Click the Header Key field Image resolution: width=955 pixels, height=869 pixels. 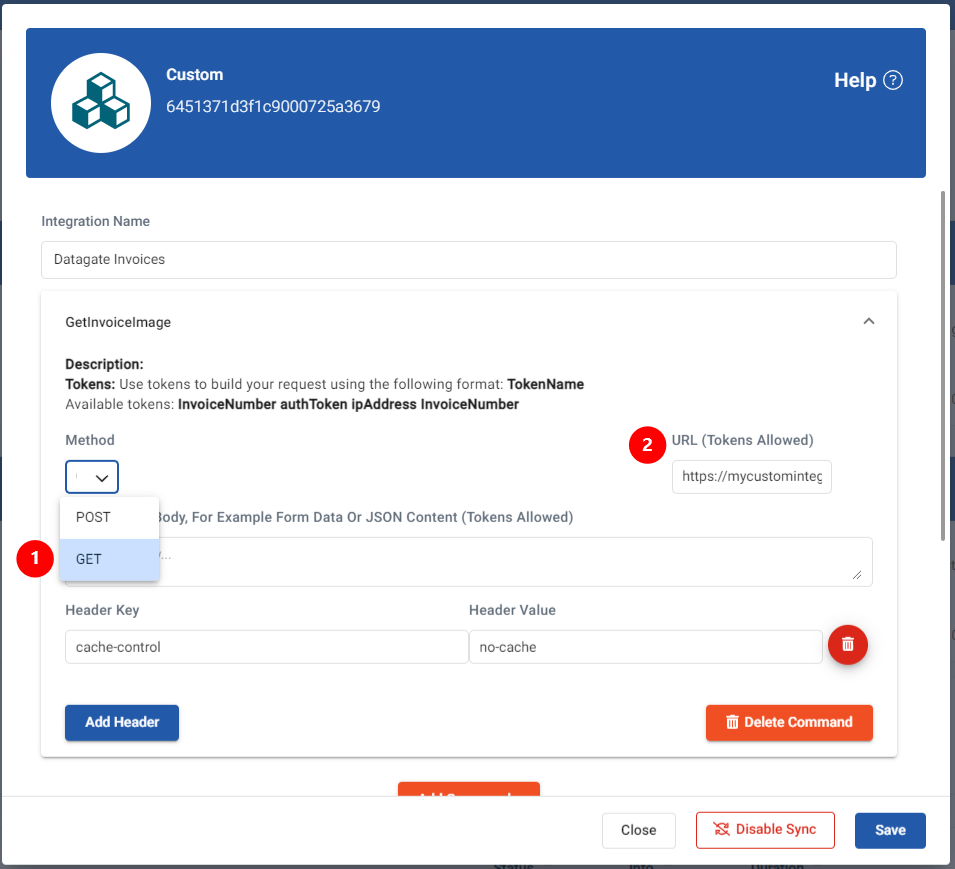click(x=266, y=647)
